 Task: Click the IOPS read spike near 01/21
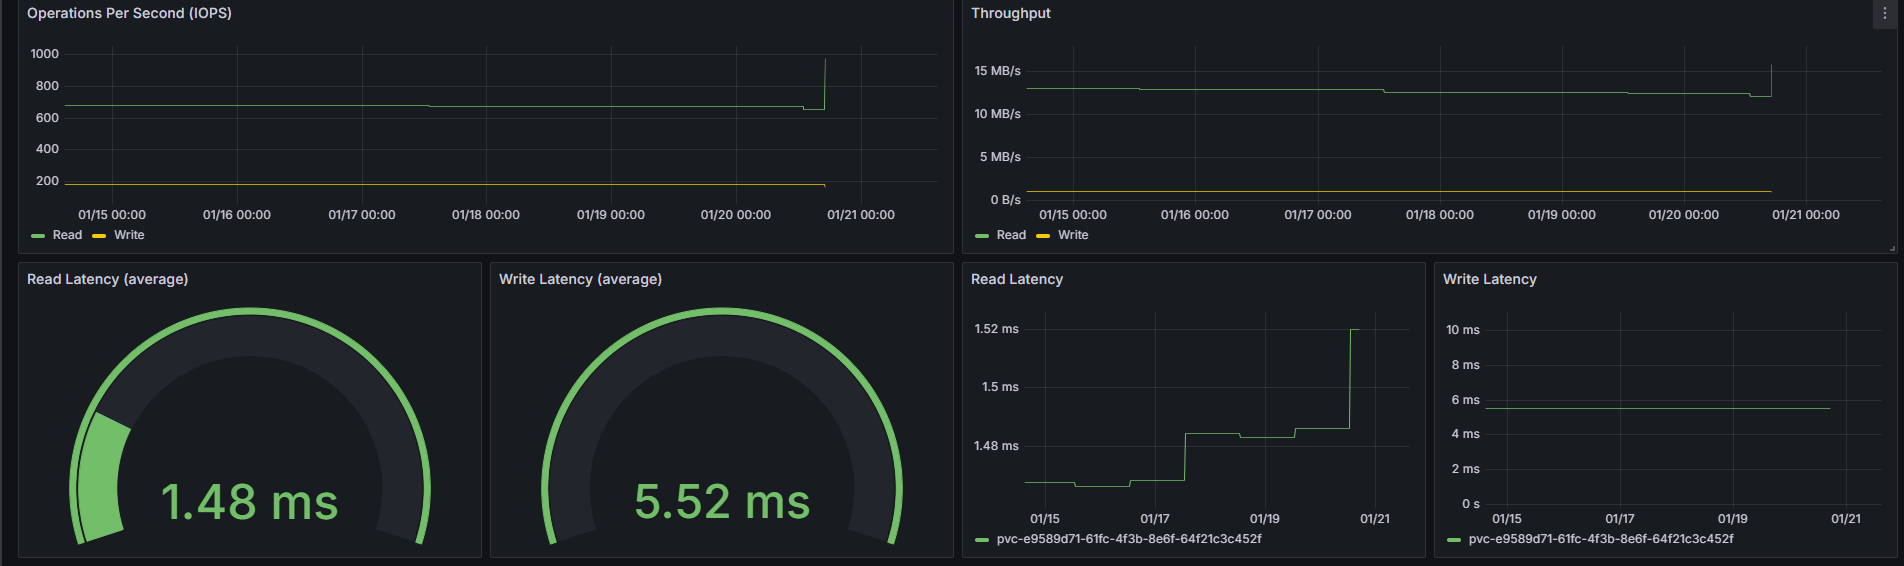pos(825,82)
